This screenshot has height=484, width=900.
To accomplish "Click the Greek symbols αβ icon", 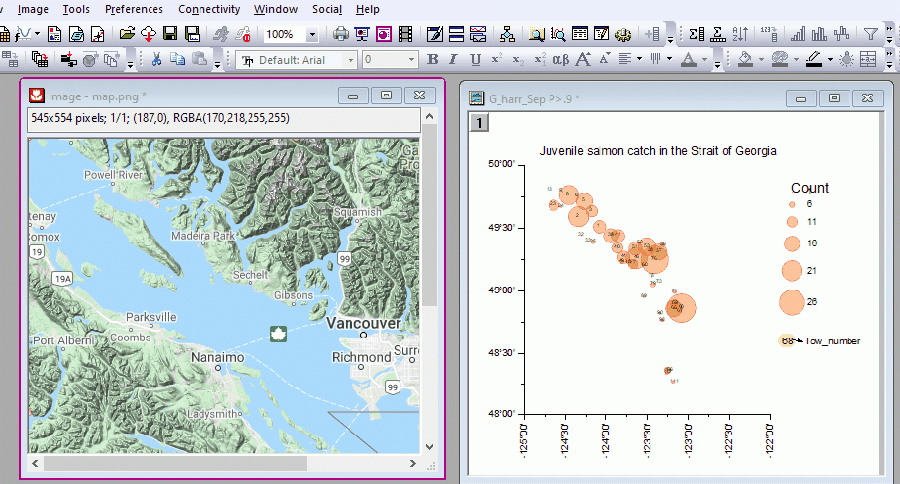I will (561, 60).
